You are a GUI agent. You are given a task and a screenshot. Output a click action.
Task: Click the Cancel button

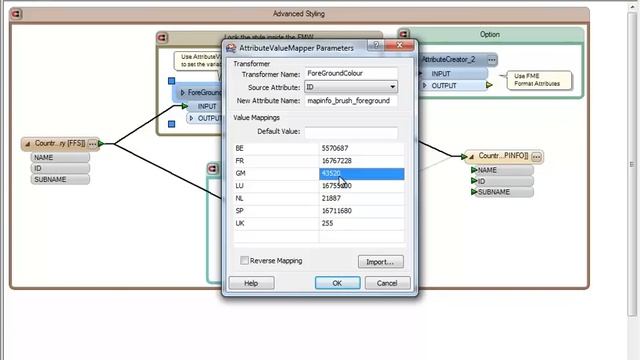pyautogui.click(x=387, y=283)
